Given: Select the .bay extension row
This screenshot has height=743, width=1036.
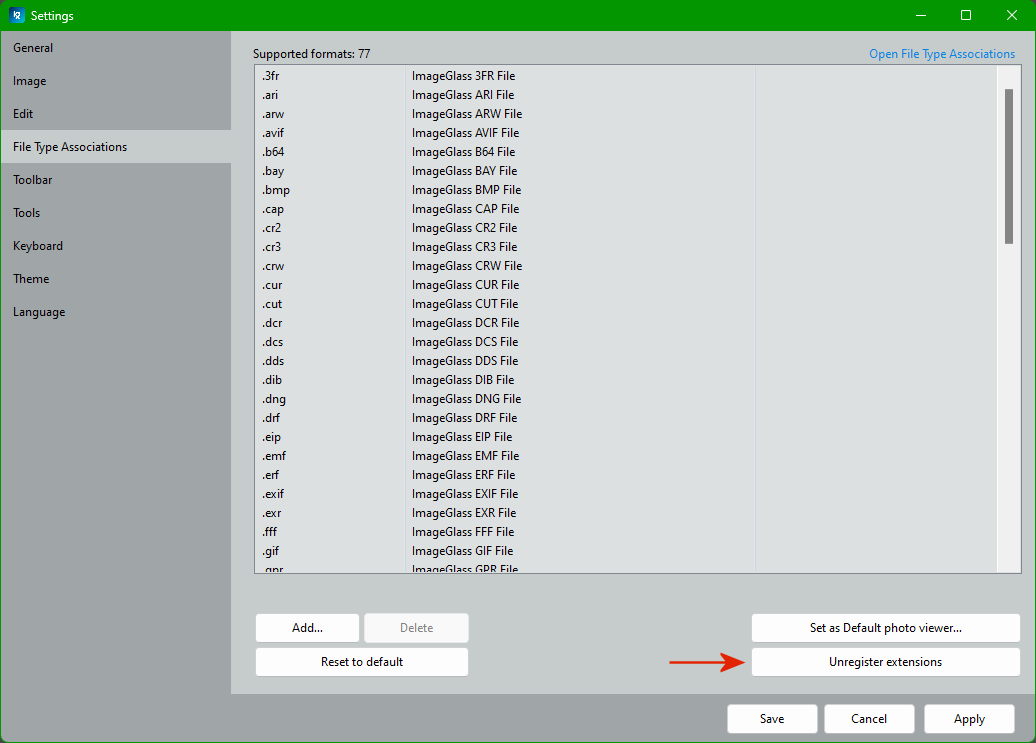Looking at the screenshot, I should [x=625, y=171].
